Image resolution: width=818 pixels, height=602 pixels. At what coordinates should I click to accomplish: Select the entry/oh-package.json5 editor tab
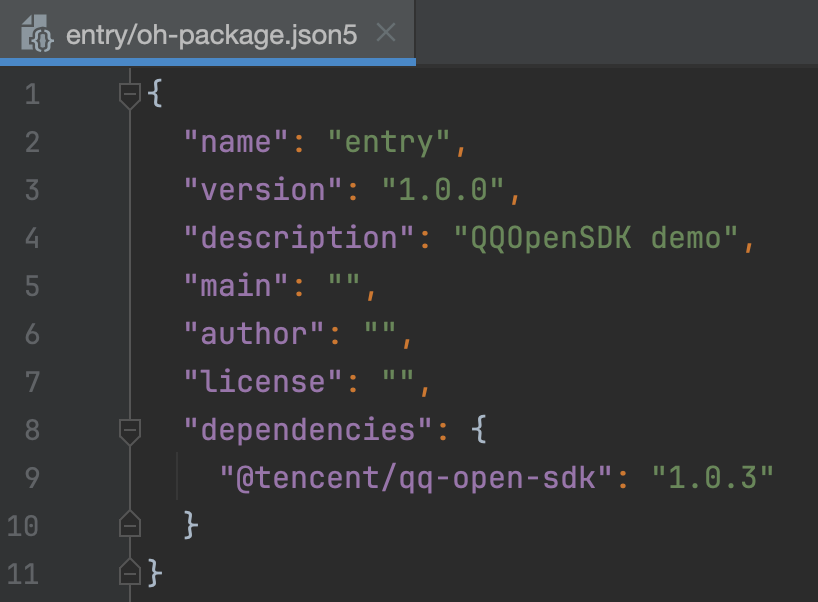(208, 33)
